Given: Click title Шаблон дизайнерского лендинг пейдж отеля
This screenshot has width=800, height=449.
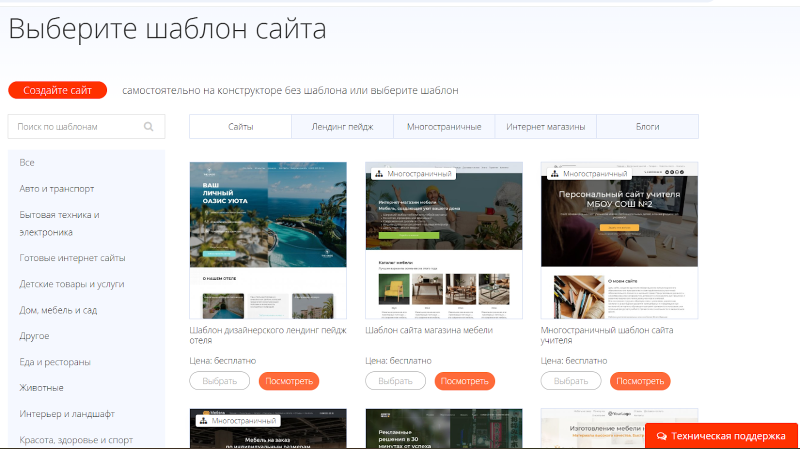Looking at the screenshot, I should pyautogui.click(x=268, y=335).
